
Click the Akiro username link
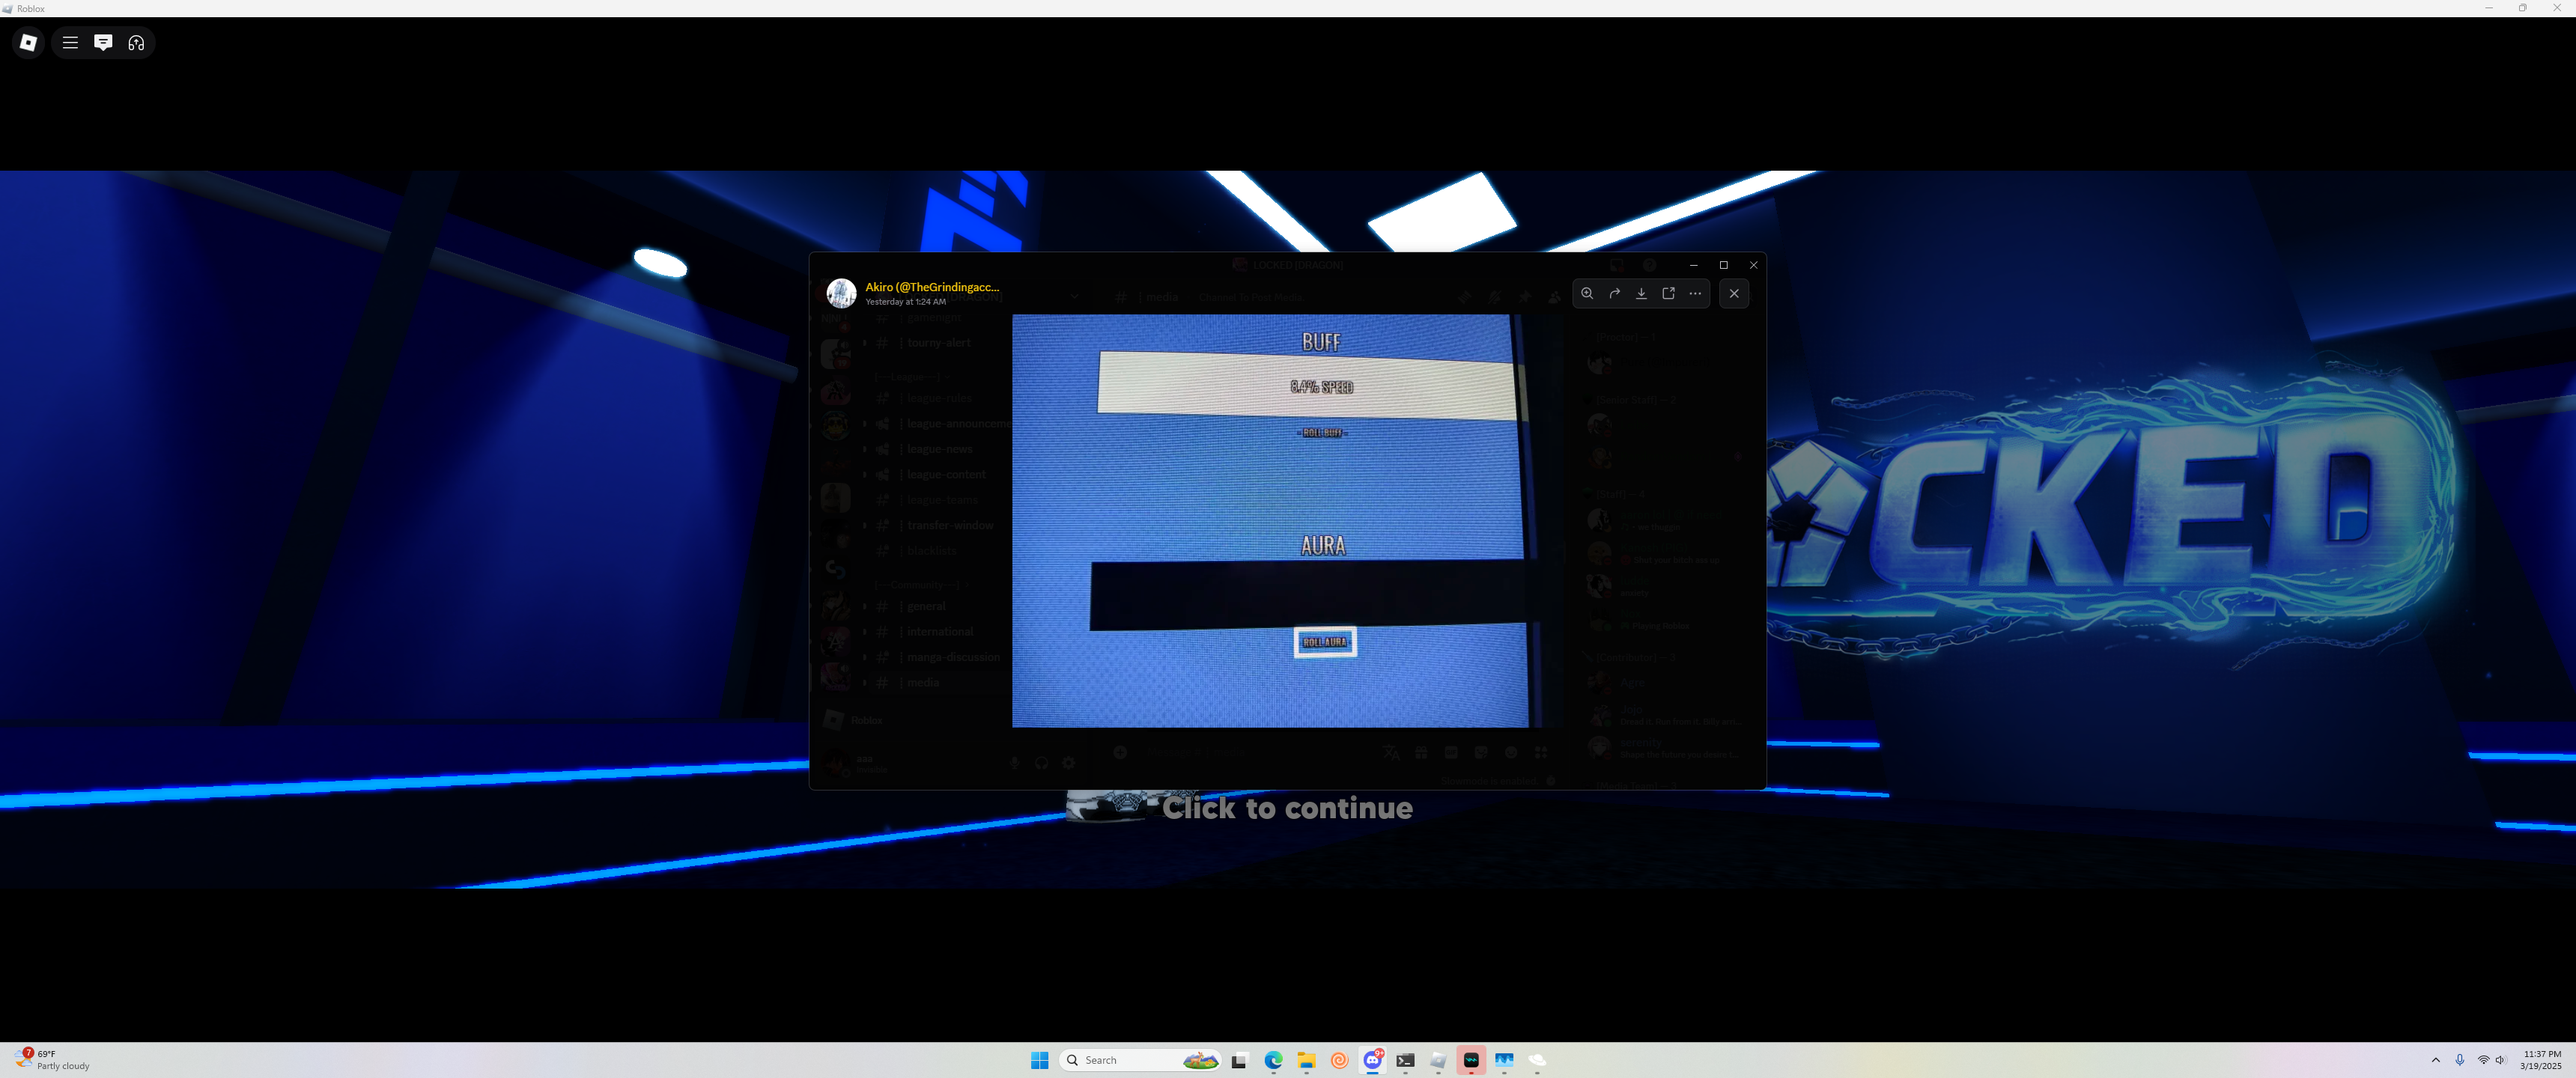(931, 287)
